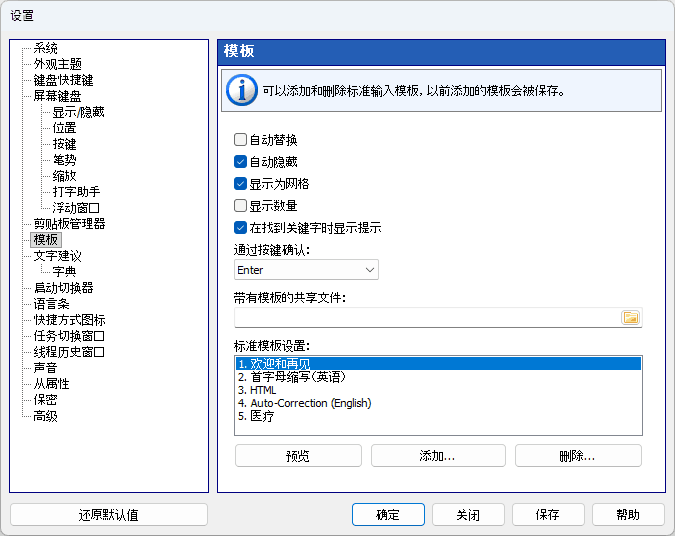Check the 显示数量 checkbox
Image resolution: width=675 pixels, height=536 pixels.
click(x=240, y=206)
